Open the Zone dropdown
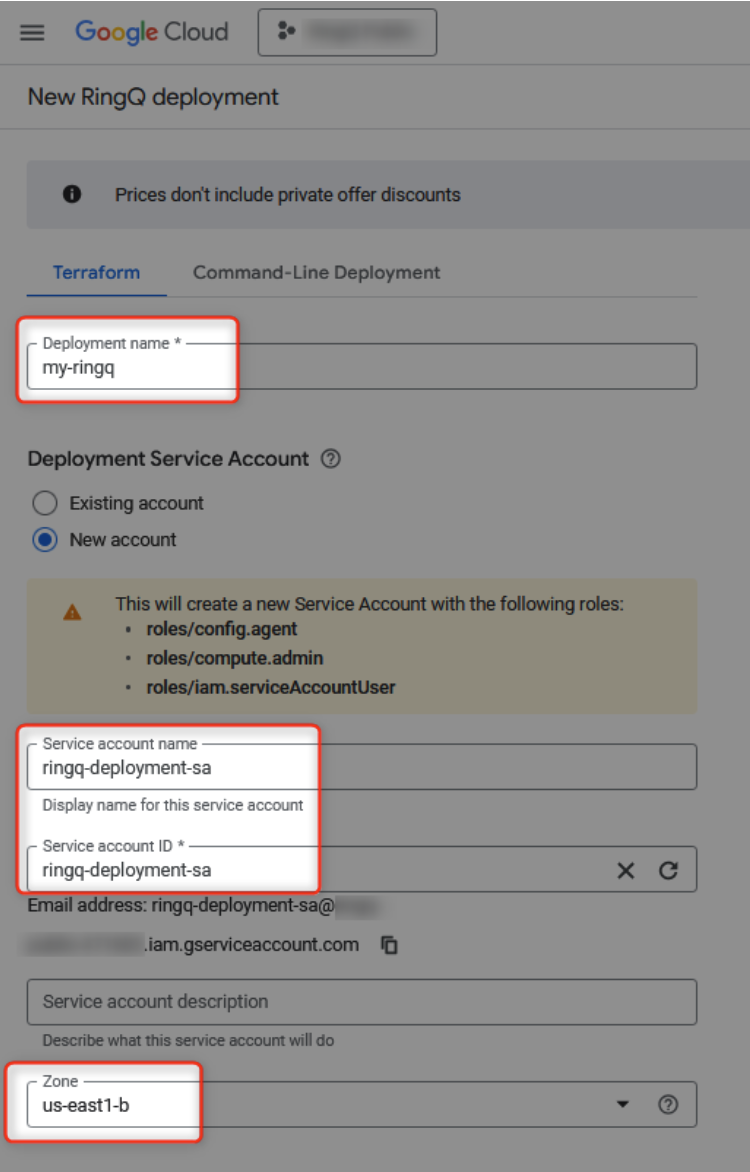 (362, 1104)
